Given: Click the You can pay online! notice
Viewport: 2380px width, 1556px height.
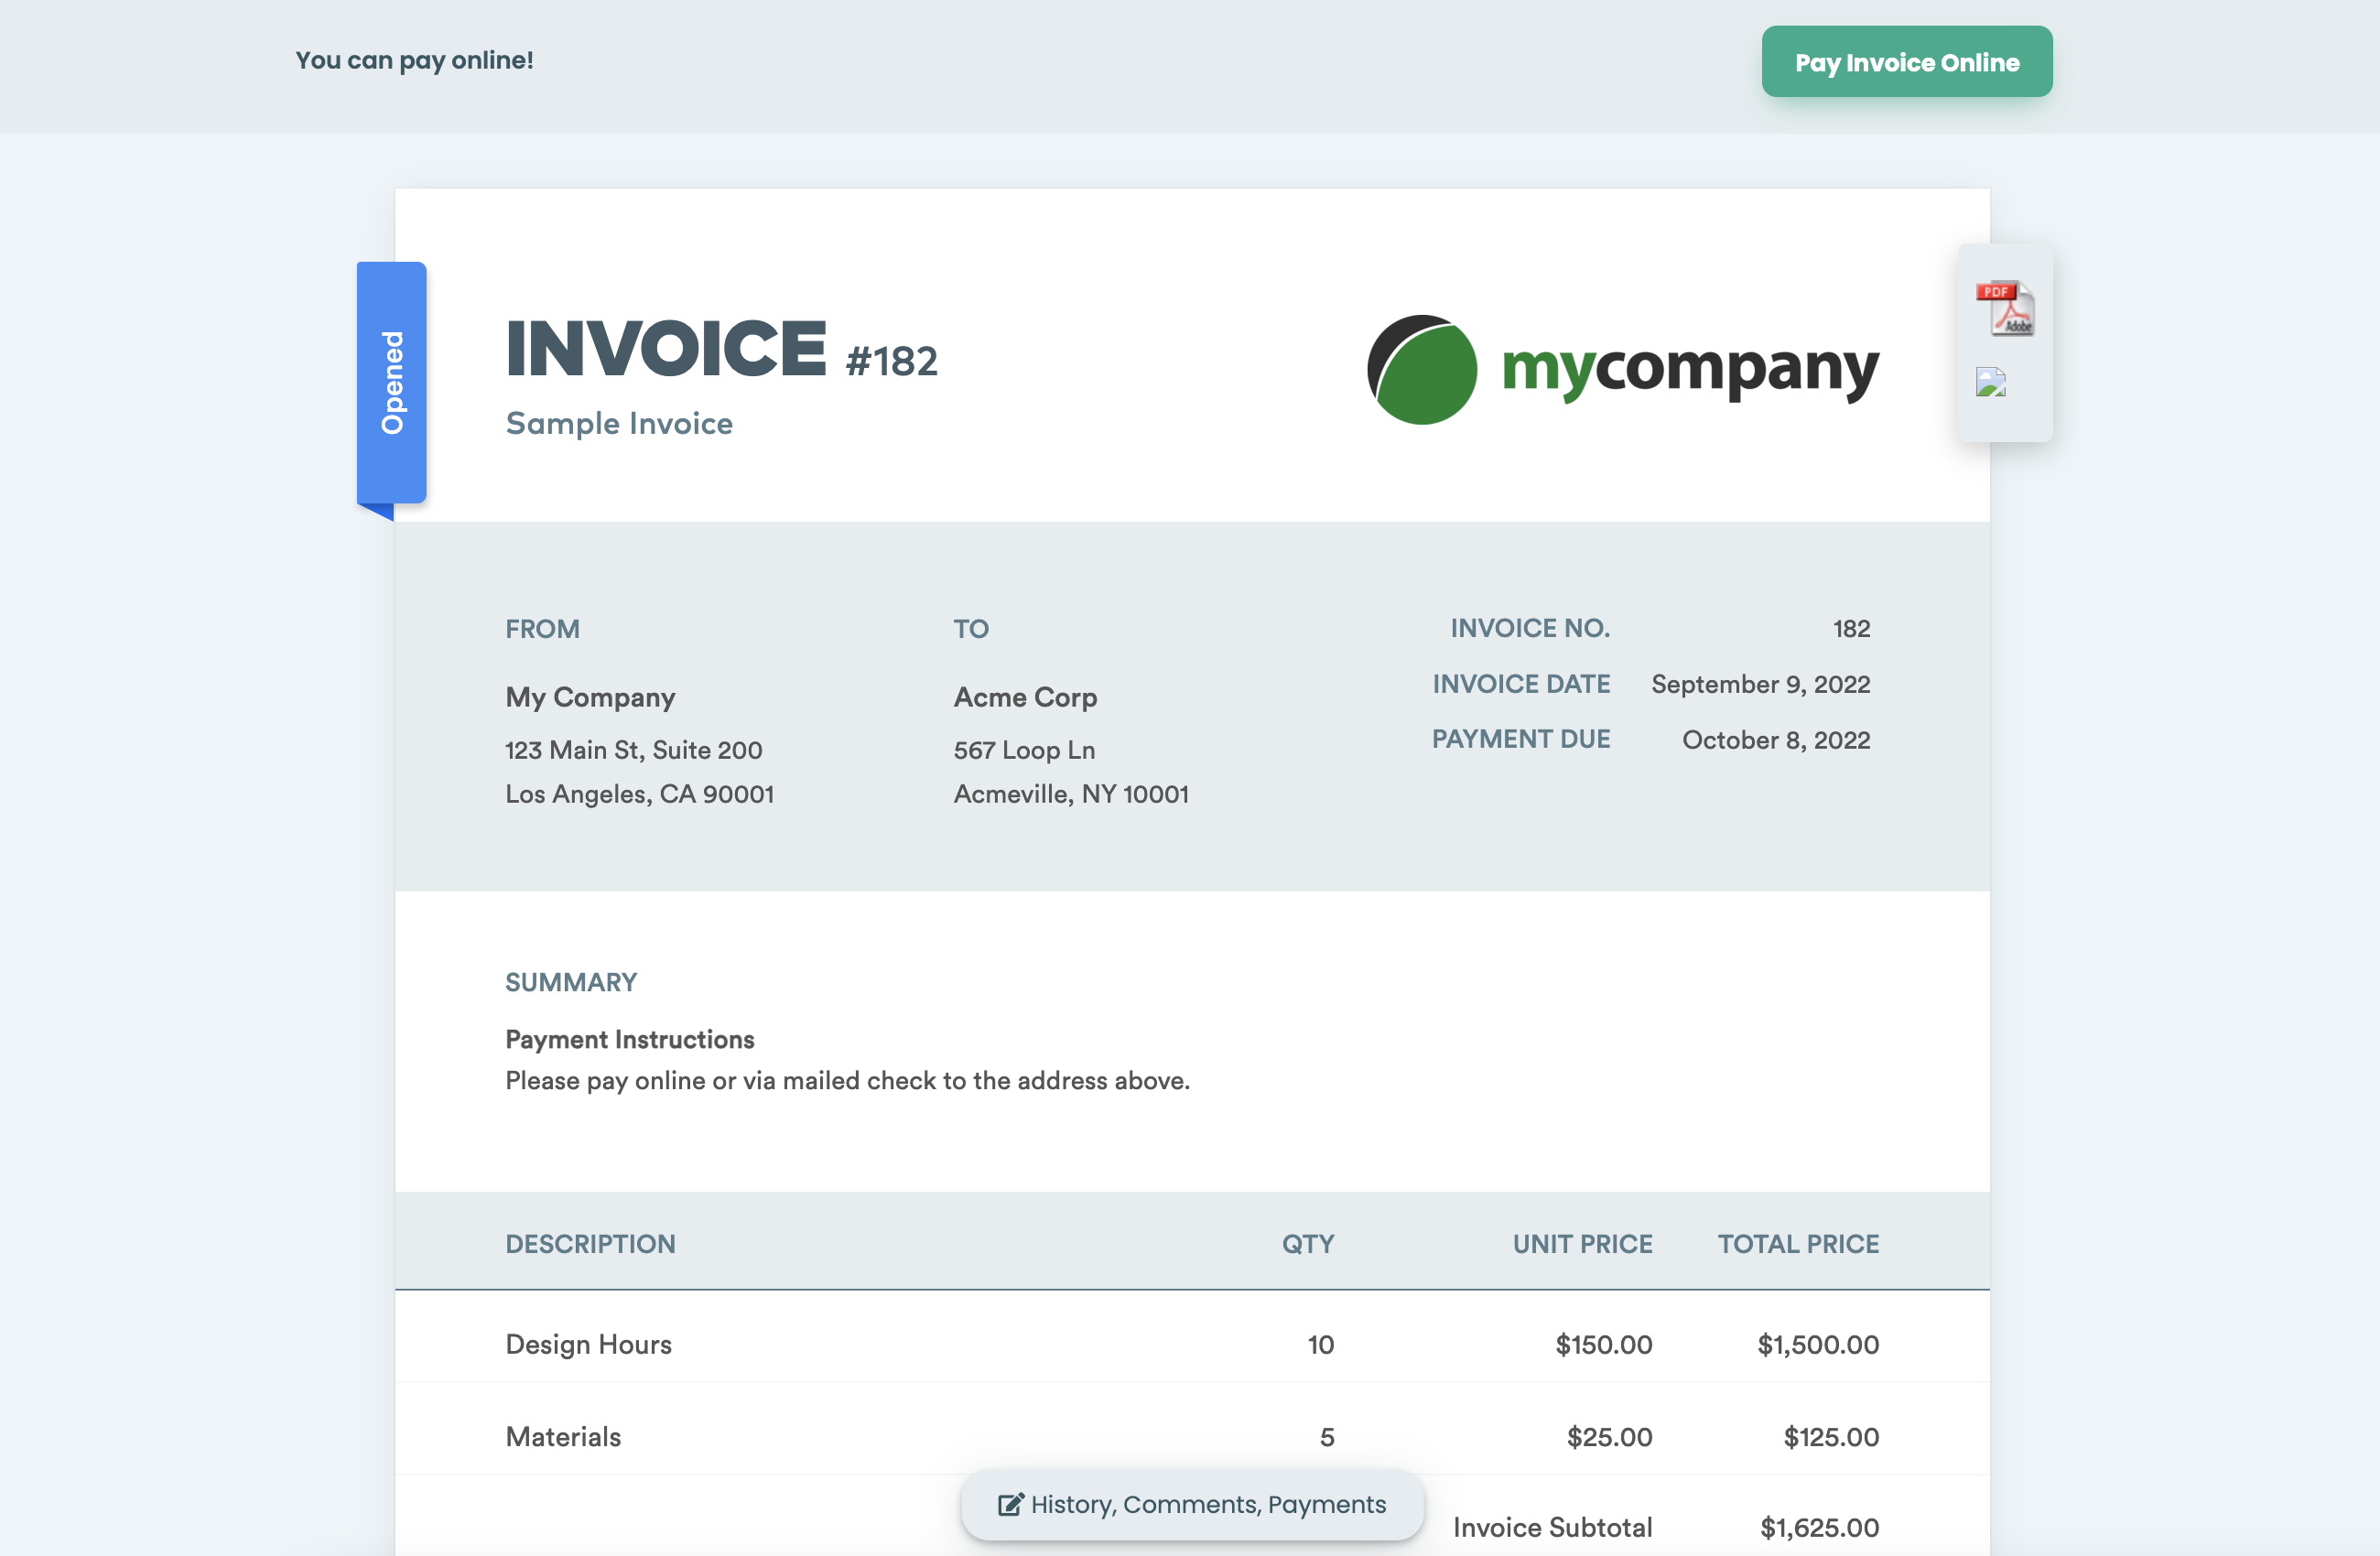Looking at the screenshot, I should [414, 60].
